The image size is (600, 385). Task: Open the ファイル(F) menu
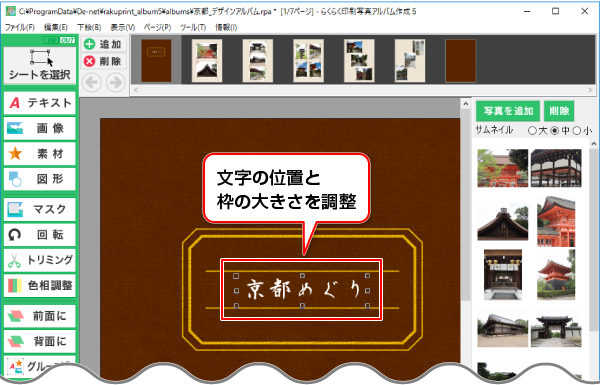click(20, 27)
